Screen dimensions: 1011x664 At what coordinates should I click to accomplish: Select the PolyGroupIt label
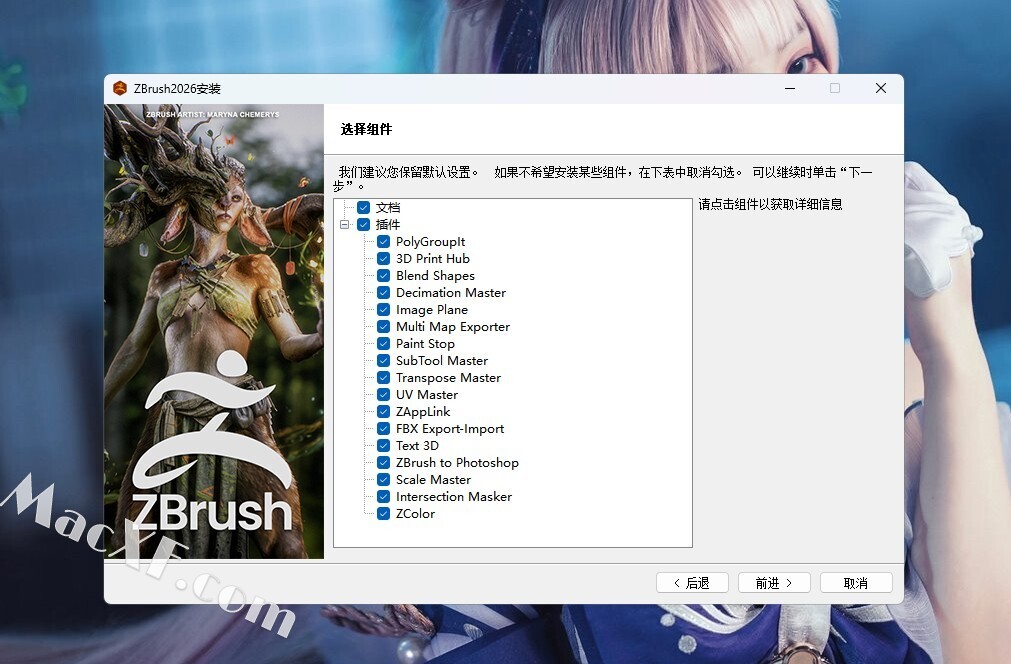[x=431, y=242]
